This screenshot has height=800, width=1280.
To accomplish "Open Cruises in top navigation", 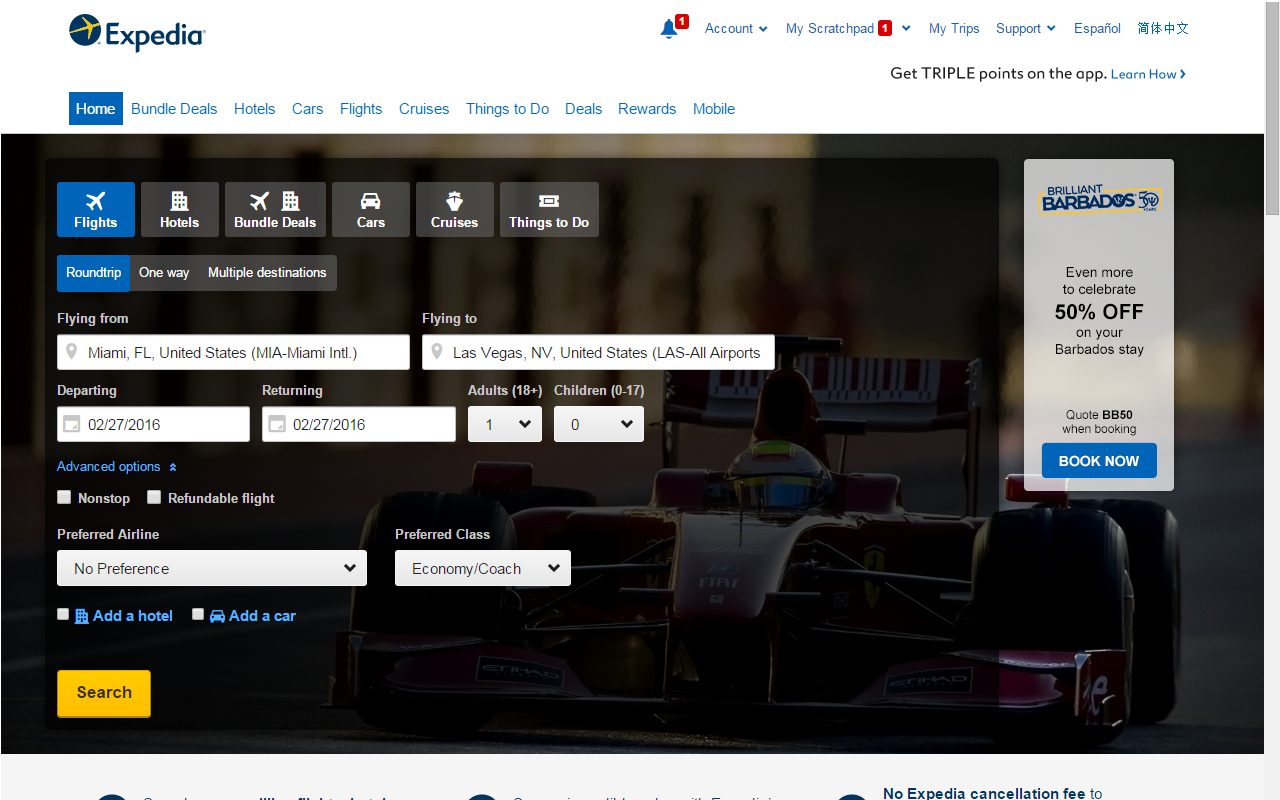I will (424, 109).
